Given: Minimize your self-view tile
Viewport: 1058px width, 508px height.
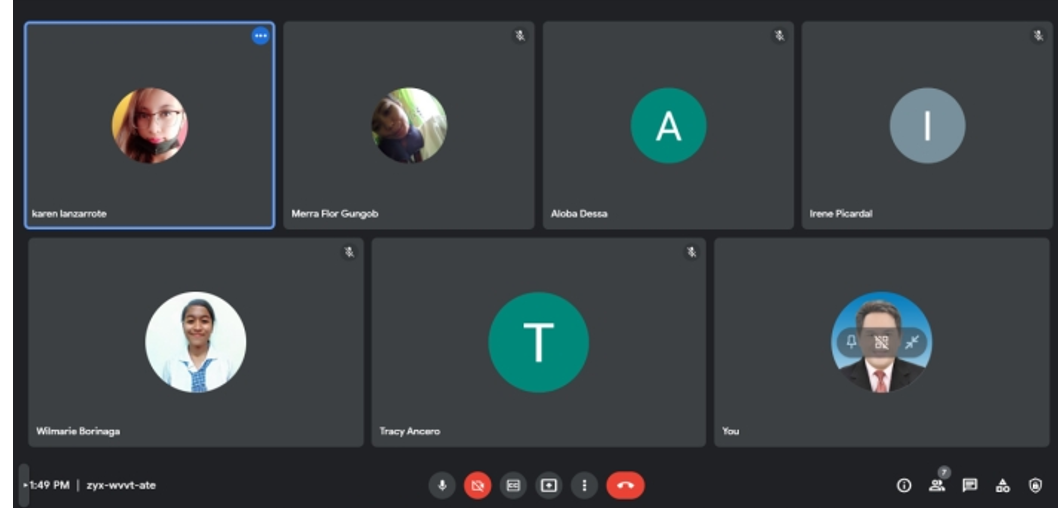Looking at the screenshot, I should pyautogui.click(x=912, y=342).
